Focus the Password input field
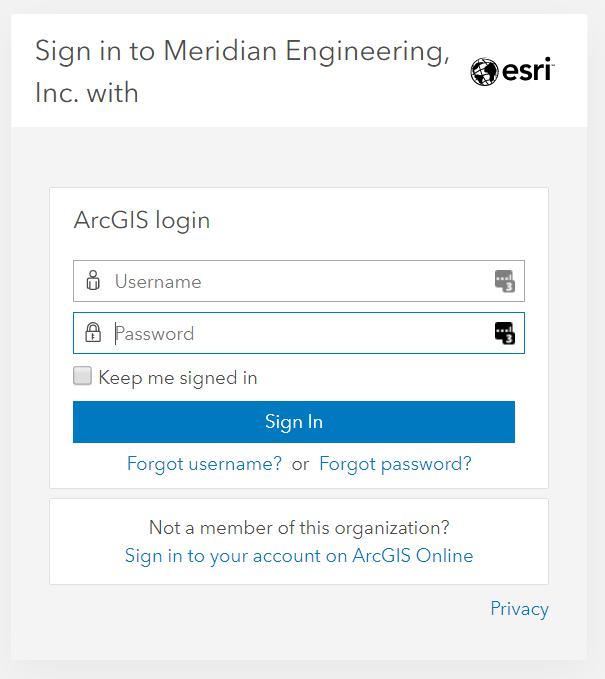This screenshot has width=605, height=679. [300, 333]
